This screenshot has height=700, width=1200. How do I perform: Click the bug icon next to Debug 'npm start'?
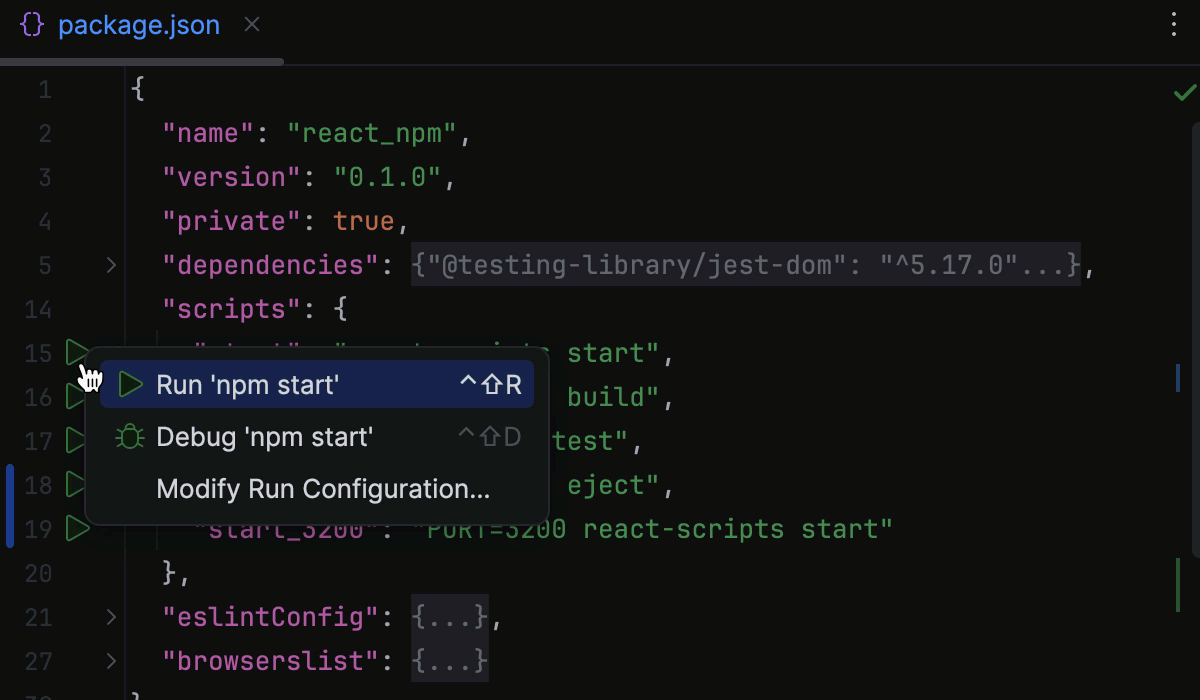(x=129, y=436)
